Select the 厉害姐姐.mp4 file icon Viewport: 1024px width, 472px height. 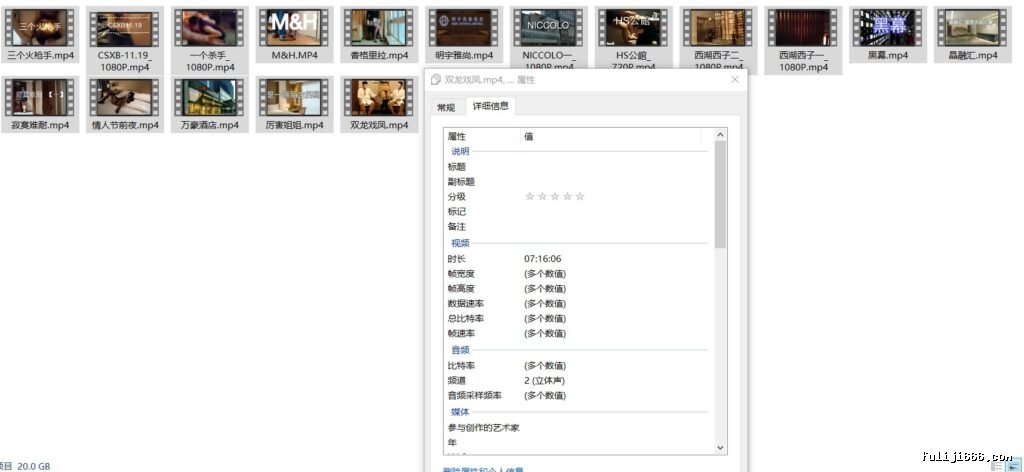(295, 97)
